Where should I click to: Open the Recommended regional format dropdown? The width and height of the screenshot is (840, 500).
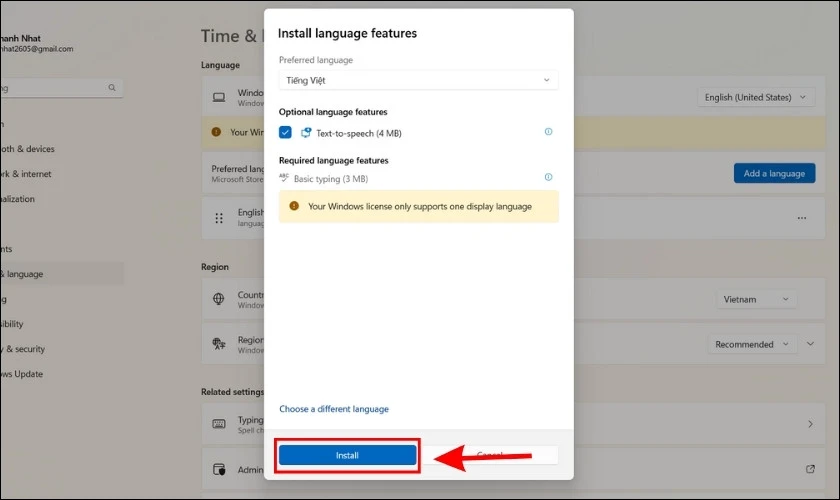[752, 344]
